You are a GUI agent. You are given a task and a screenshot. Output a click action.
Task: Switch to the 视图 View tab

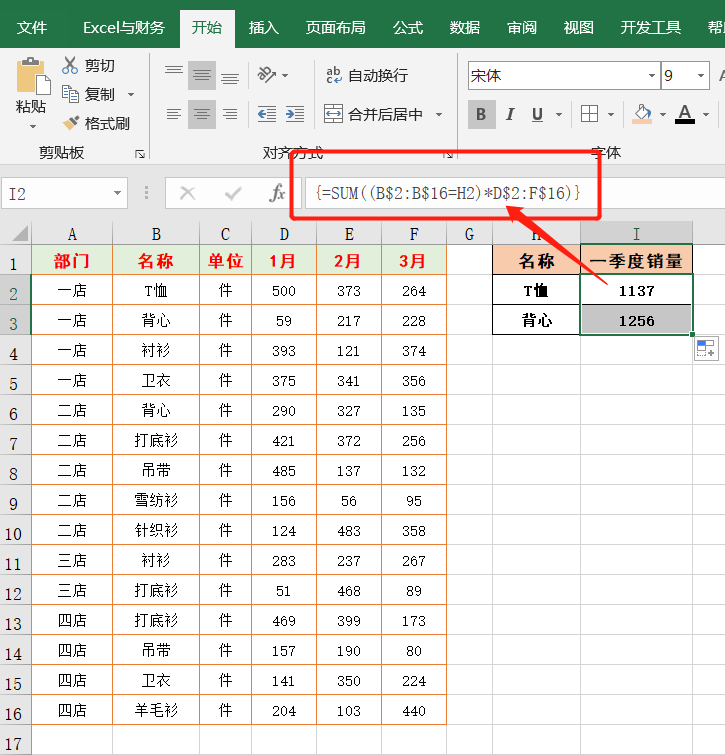click(579, 27)
